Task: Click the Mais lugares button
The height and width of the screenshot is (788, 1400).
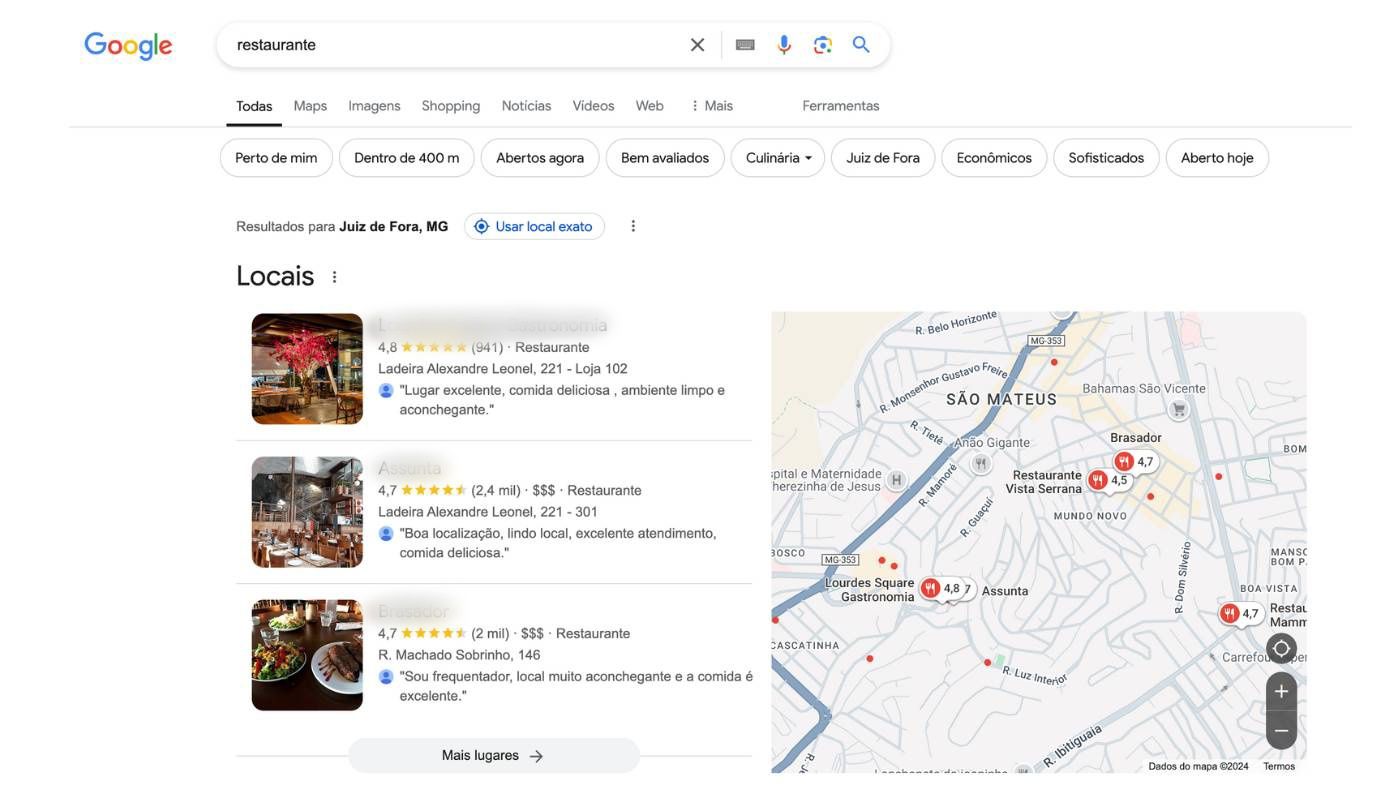Action: 494,756
